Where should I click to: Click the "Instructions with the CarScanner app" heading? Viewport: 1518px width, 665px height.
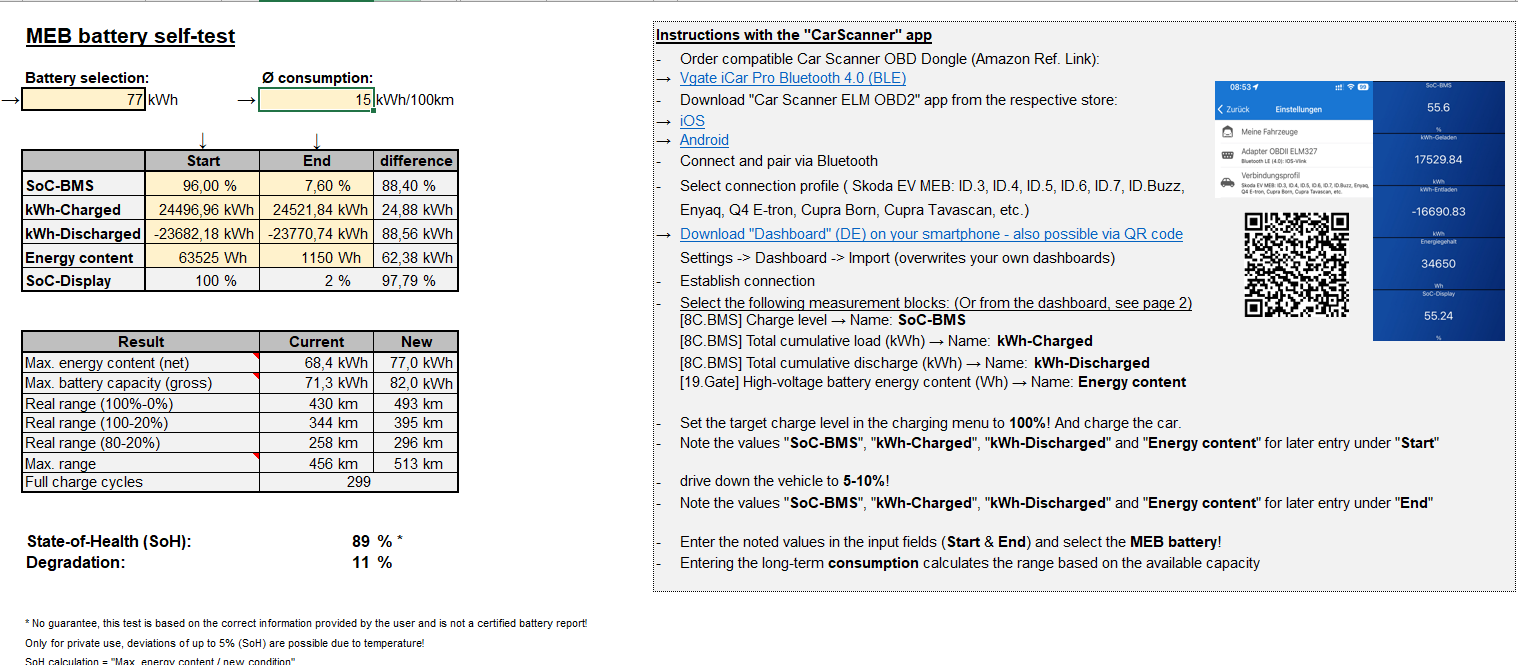pyautogui.click(x=794, y=35)
